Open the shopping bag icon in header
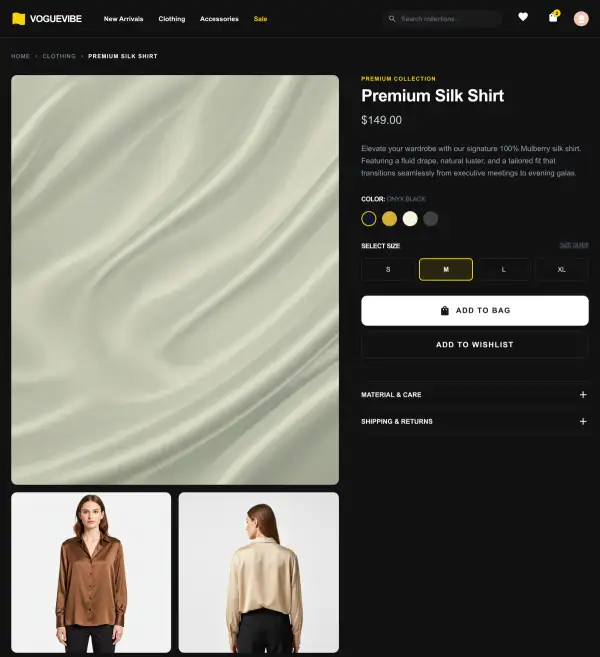This screenshot has height=657, width=600. point(553,17)
